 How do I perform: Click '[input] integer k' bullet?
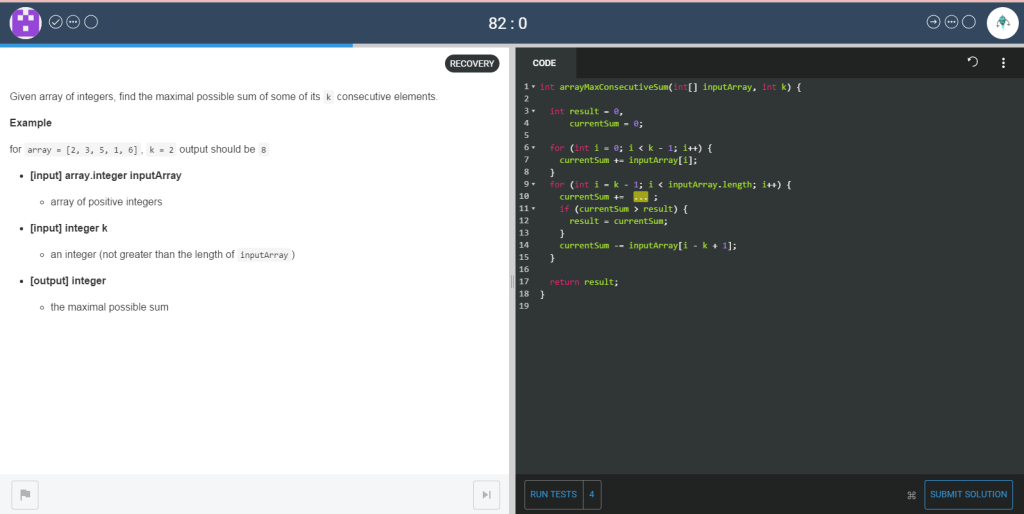tap(69, 228)
